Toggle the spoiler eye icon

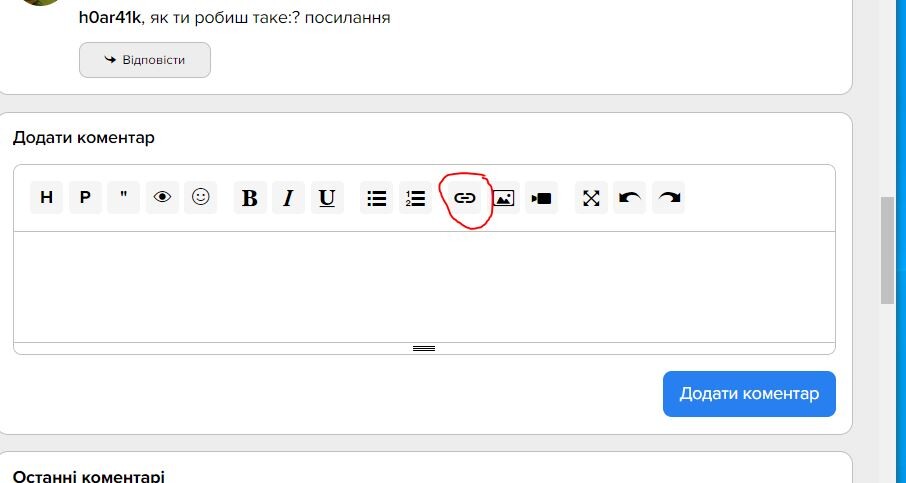coord(162,198)
